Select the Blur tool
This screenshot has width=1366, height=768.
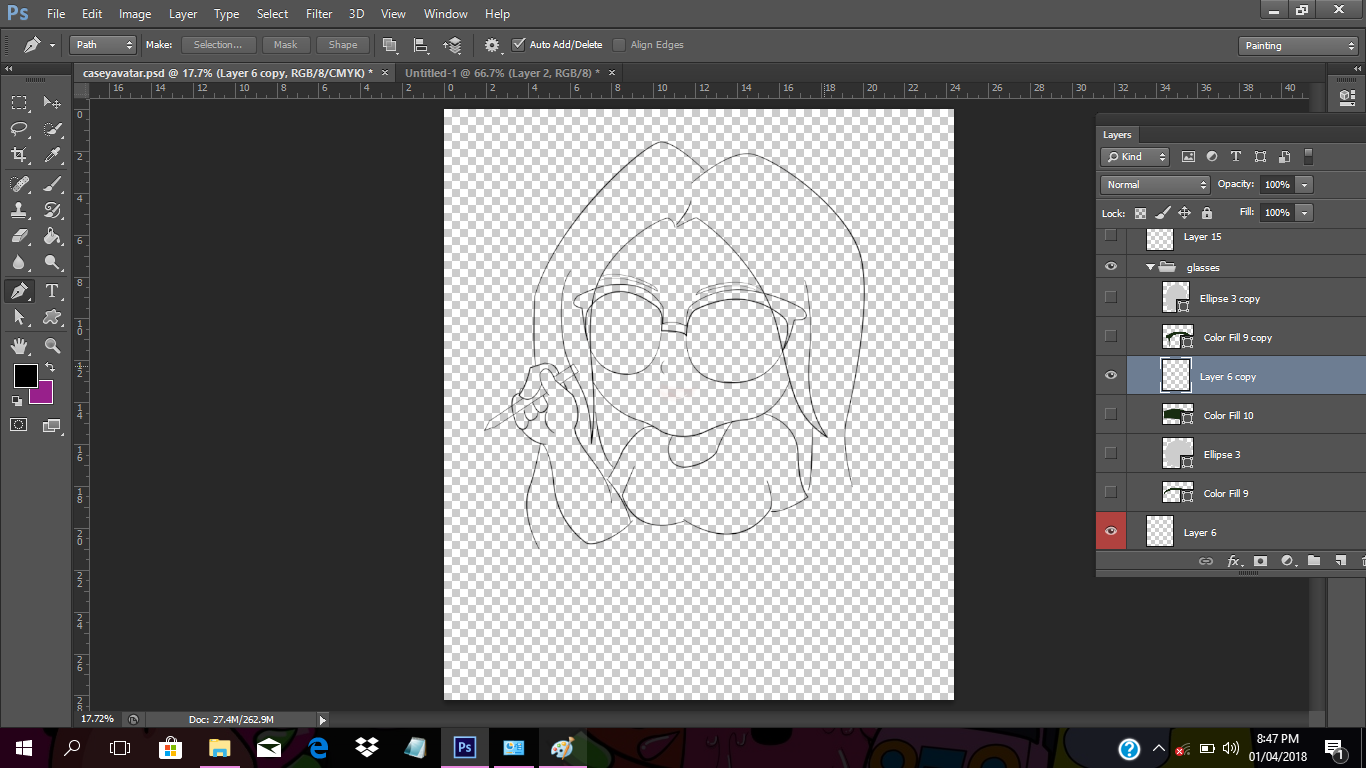tap(19, 262)
